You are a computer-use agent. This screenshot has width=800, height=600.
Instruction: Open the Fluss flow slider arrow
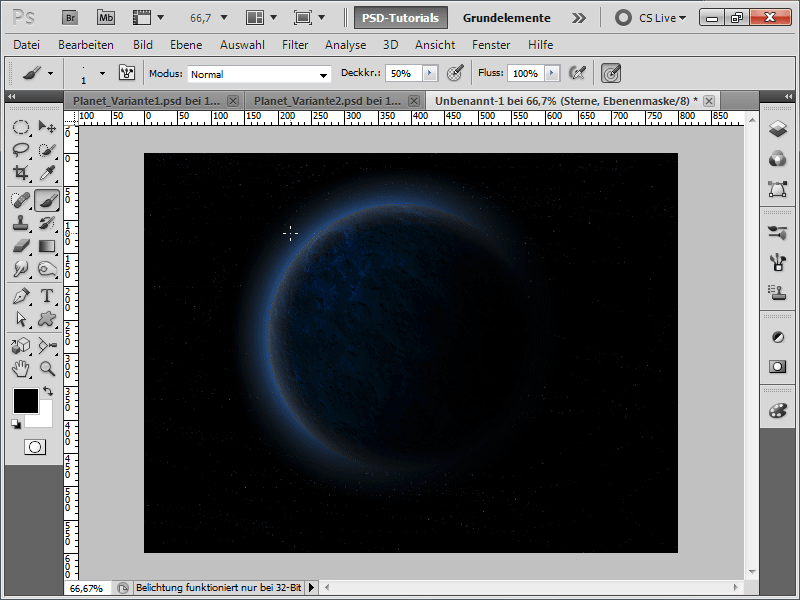coord(552,73)
